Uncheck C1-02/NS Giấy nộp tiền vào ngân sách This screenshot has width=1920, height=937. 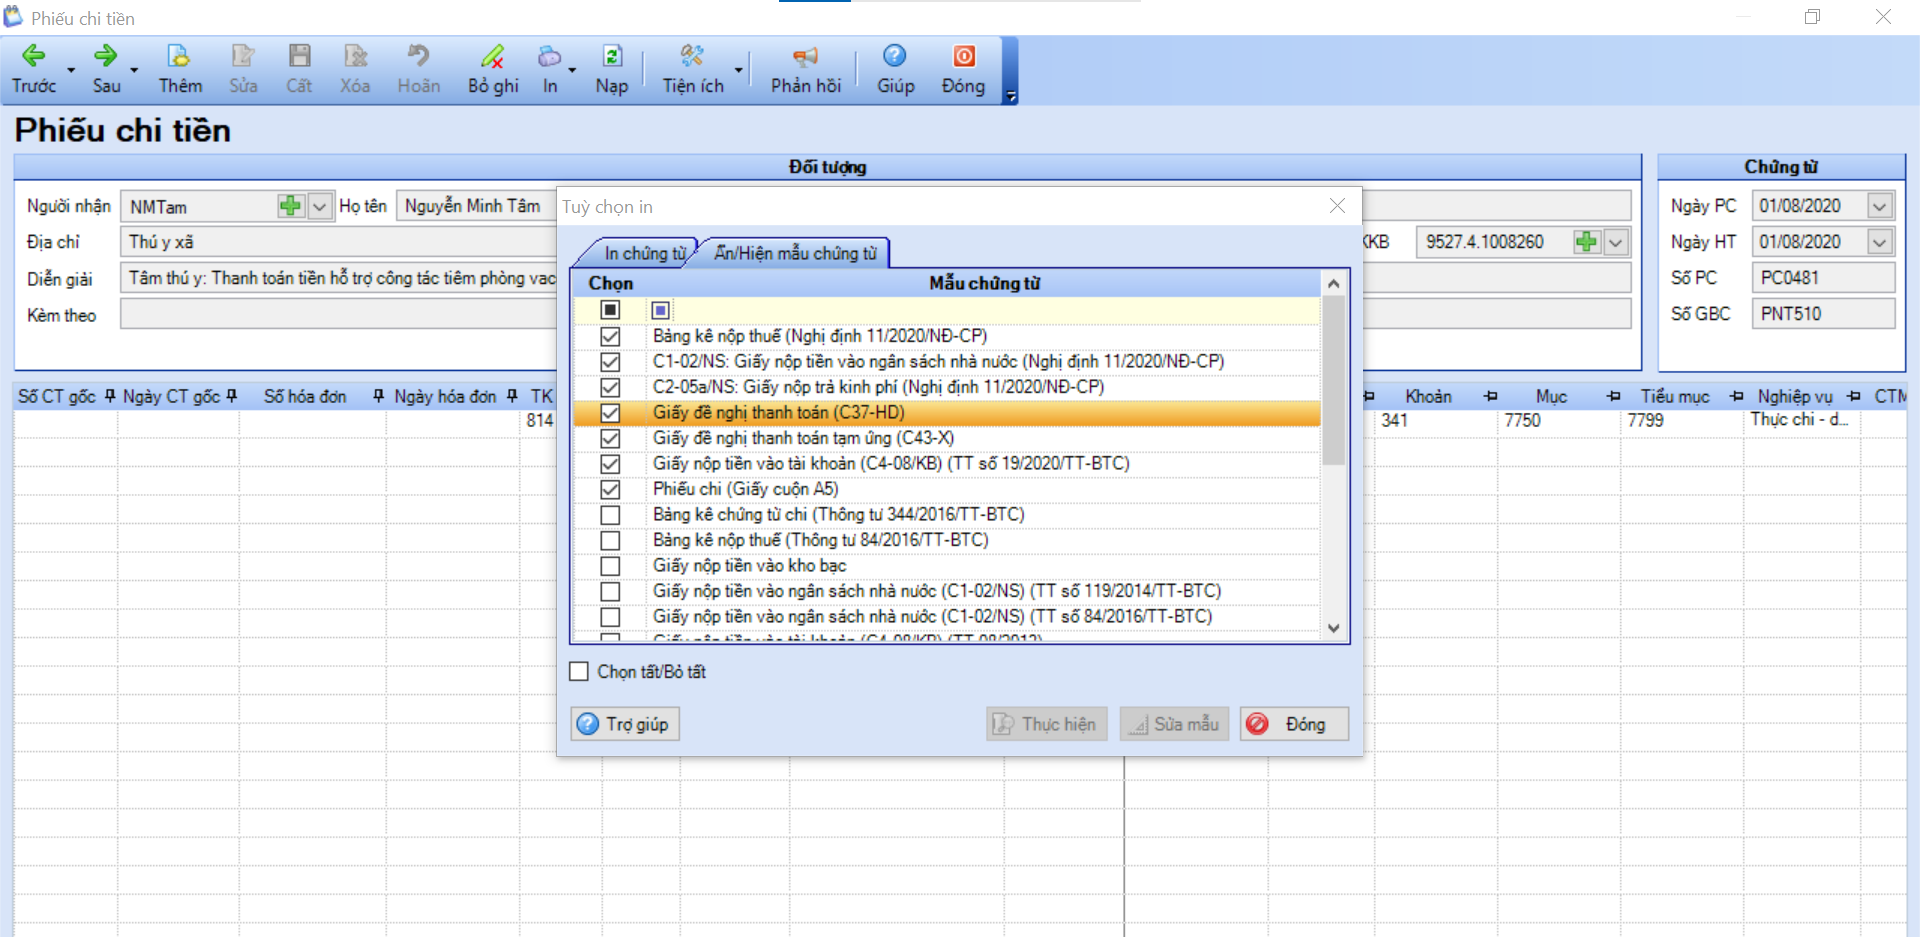coord(610,362)
